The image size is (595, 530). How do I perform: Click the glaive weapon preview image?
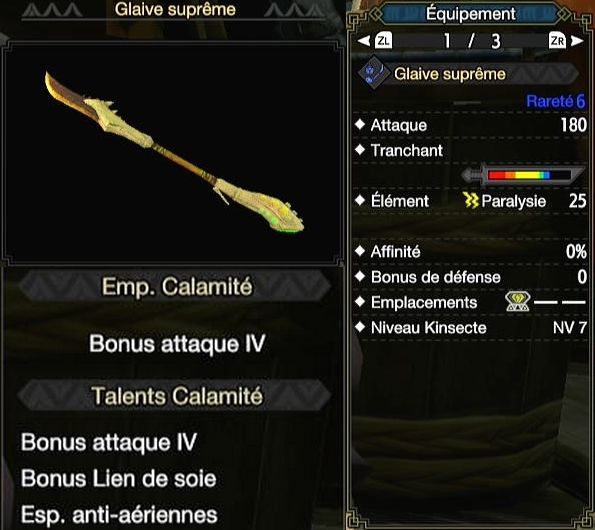pos(174,152)
